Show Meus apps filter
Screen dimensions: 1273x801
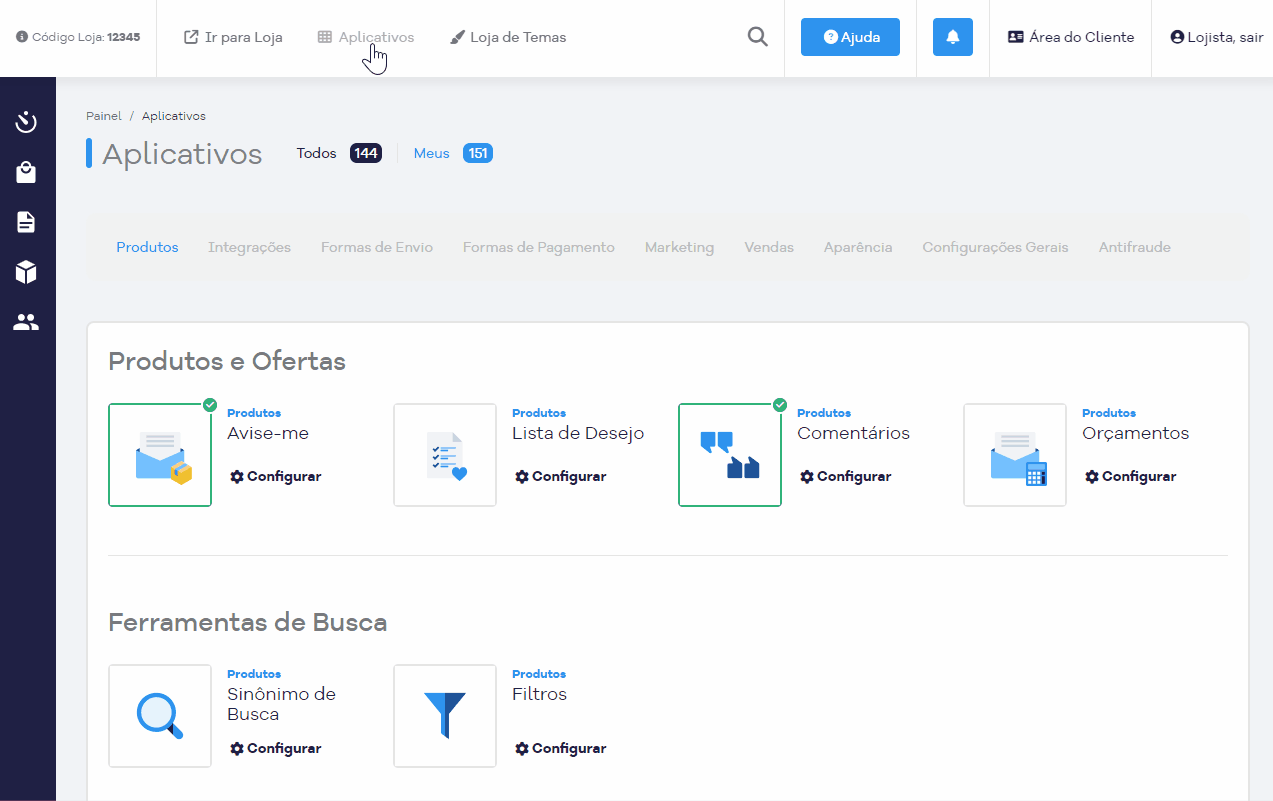click(432, 153)
